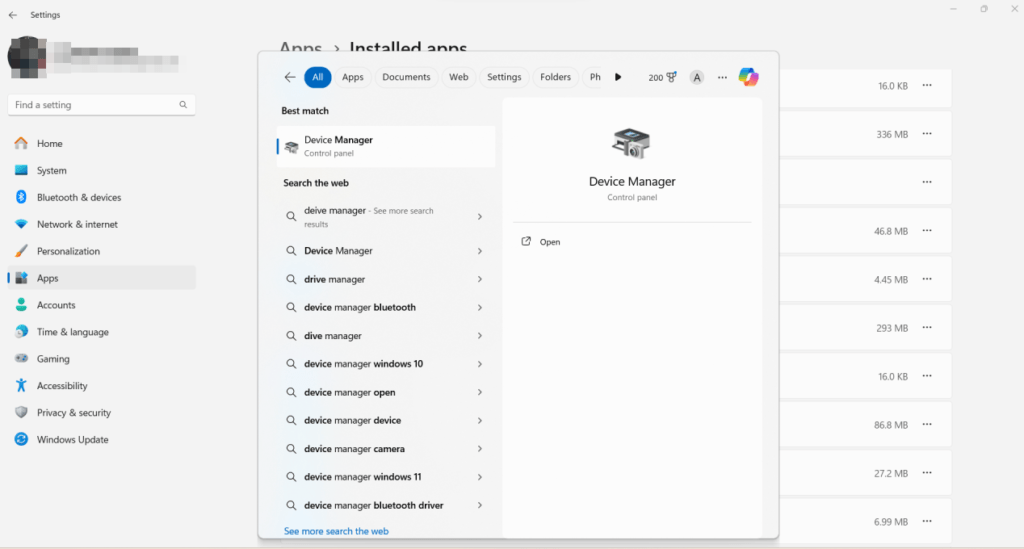
Task: Open three-dot menu for the 336 MB app
Action: (927, 134)
